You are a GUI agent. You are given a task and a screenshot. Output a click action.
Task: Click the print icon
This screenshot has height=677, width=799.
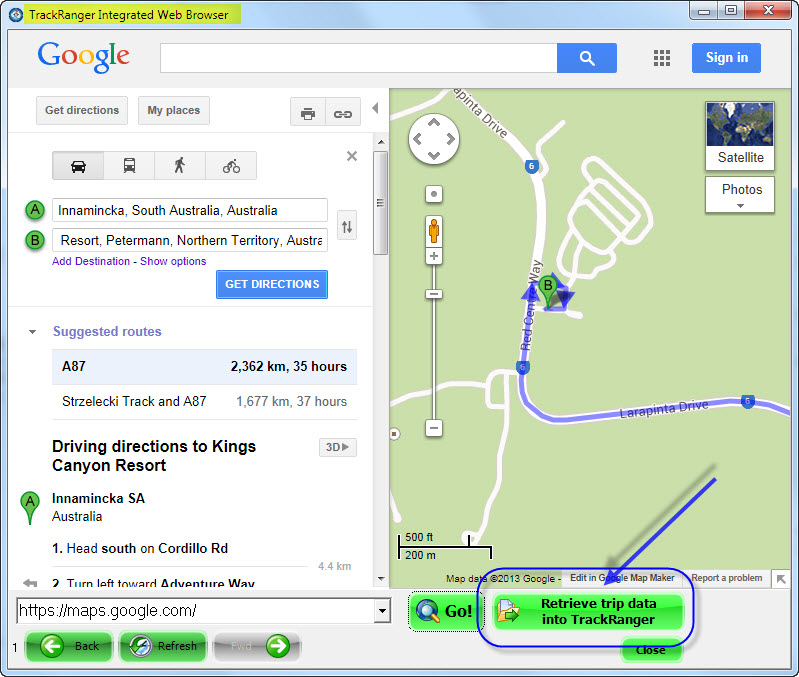coord(308,113)
